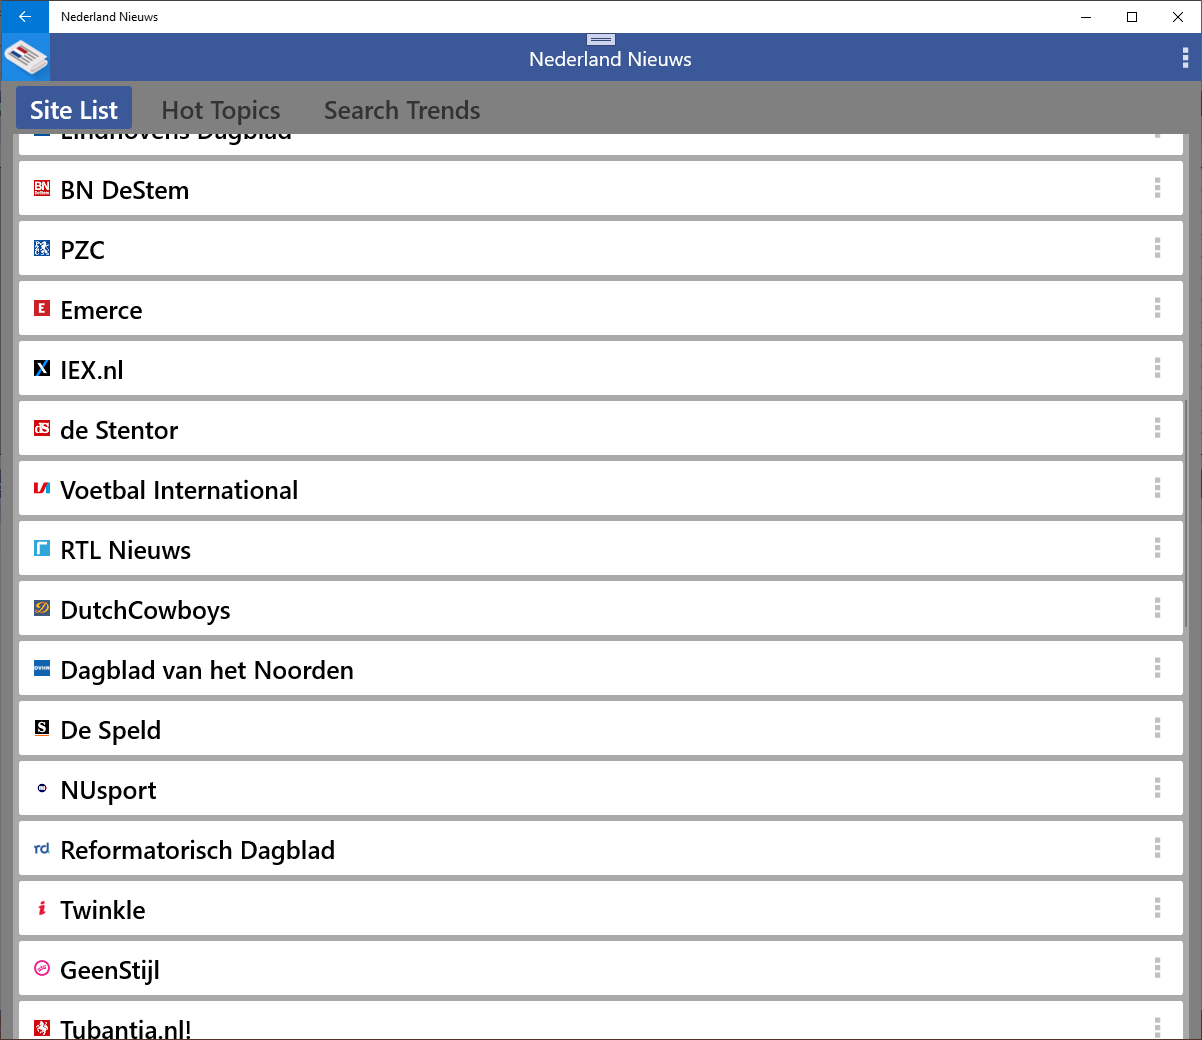Click the Reformatorisch Dagblad favicon
The height and width of the screenshot is (1040, 1202).
coord(42,848)
